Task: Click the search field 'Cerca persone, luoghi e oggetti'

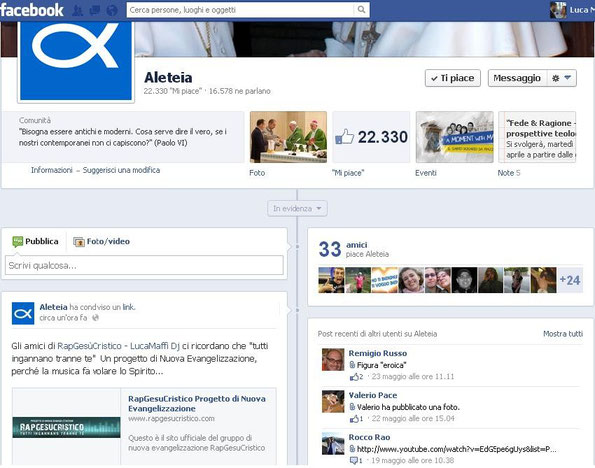Action: (x=240, y=9)
